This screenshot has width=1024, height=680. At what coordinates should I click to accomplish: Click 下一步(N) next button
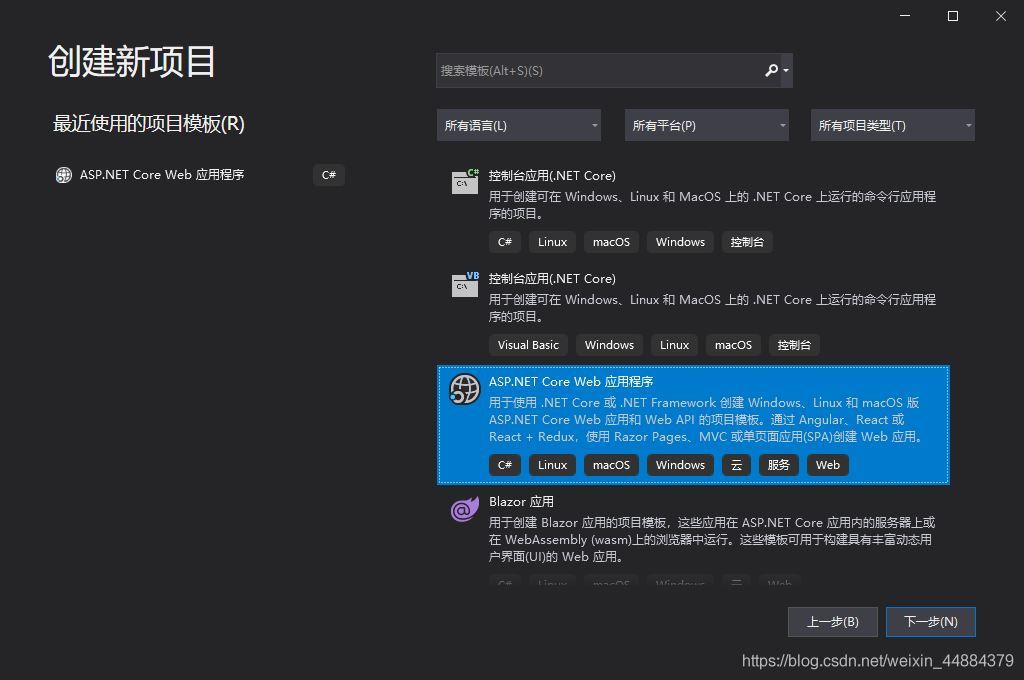pyautogui.click(x=931, y=622)
